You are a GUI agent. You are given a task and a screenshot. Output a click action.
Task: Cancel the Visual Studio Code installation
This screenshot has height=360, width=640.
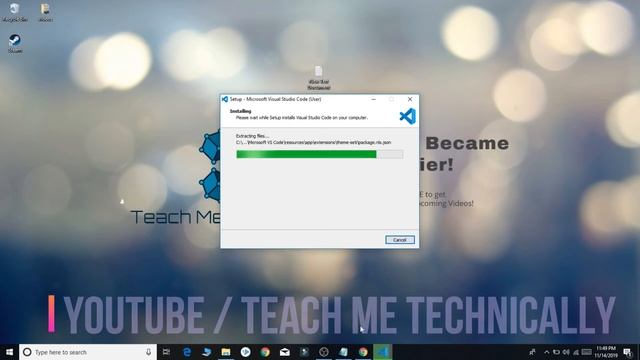400,240
